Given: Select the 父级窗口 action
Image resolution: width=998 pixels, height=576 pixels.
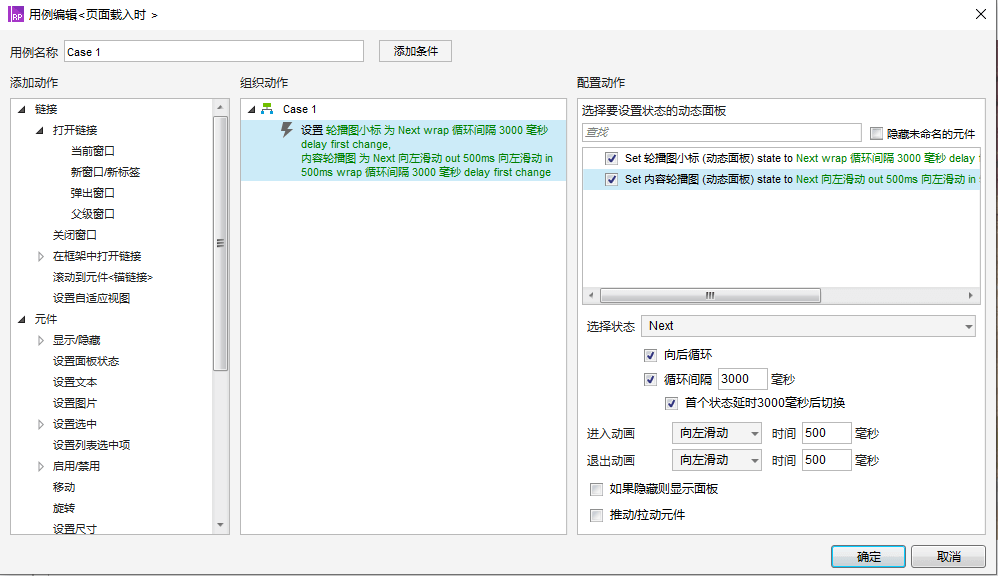Looking at the screenshot, I should 92,214.
